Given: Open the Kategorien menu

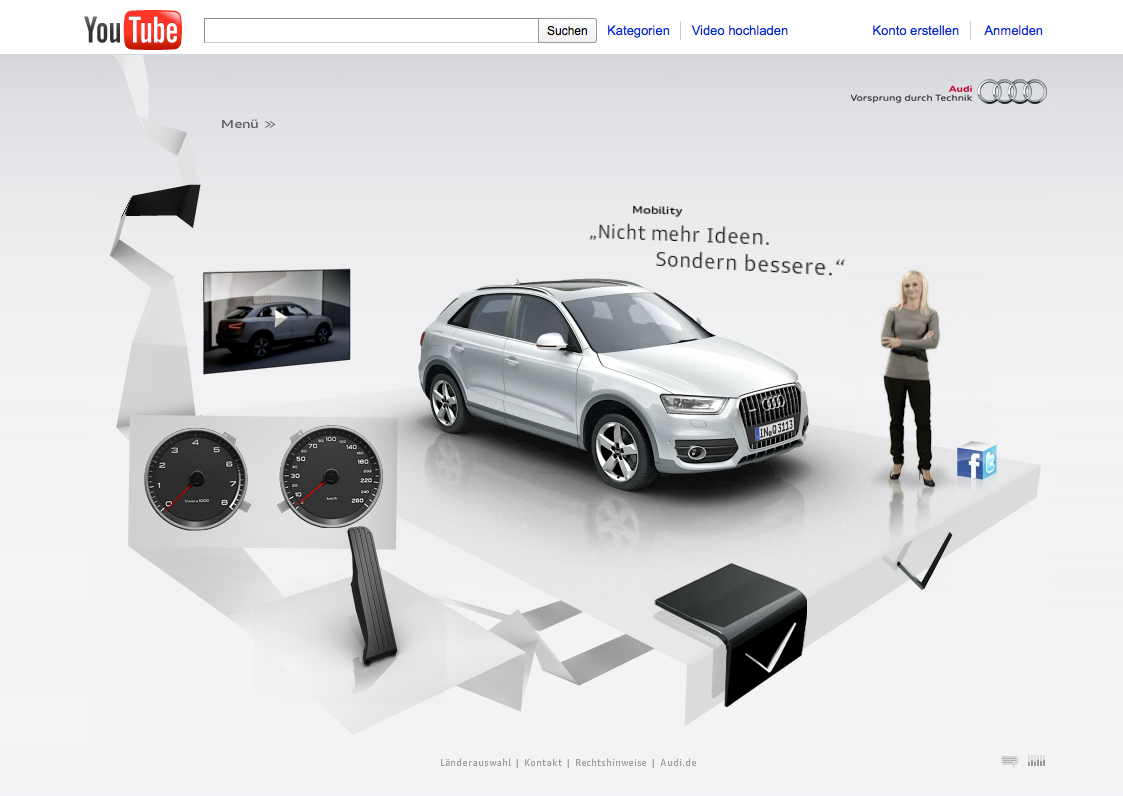Looking at the screenshot, I should point(638,31).
